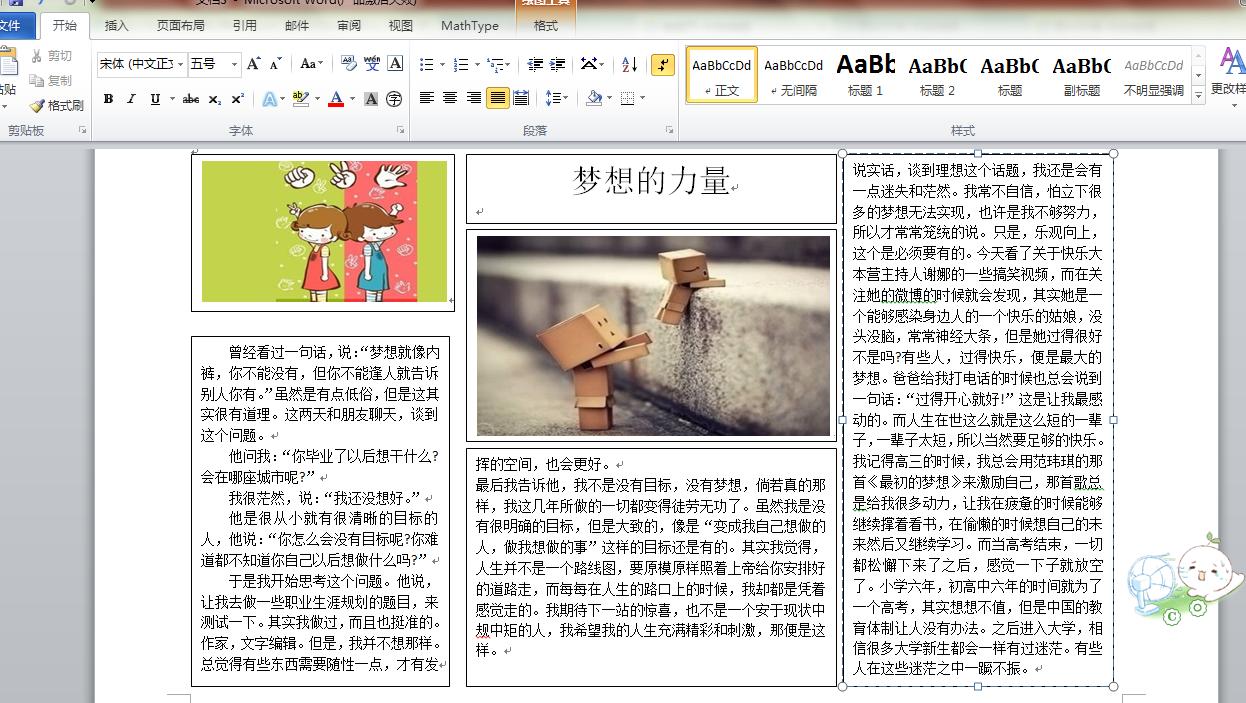Image resolution: width=1246 pixels, height=703 pixels.
Task: Apply the 标题 1 style
Action: [x=866, y=75]
